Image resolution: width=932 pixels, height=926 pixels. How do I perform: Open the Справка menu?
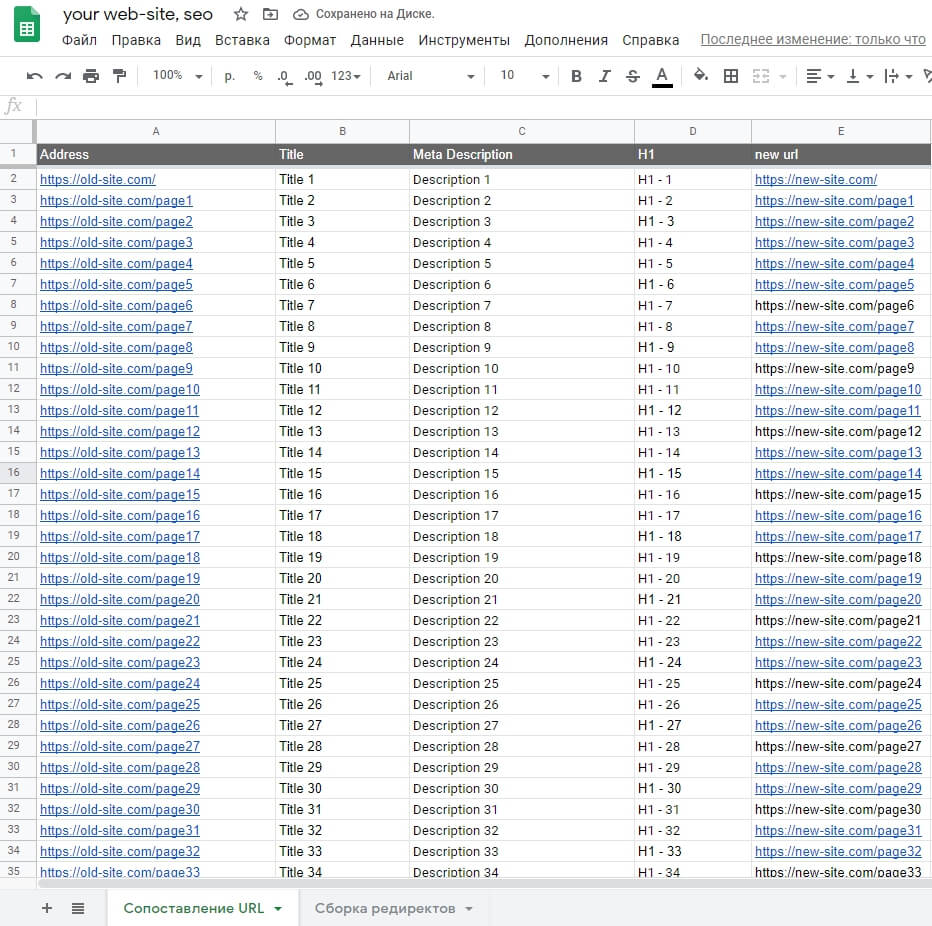click(x=650, y=40)
